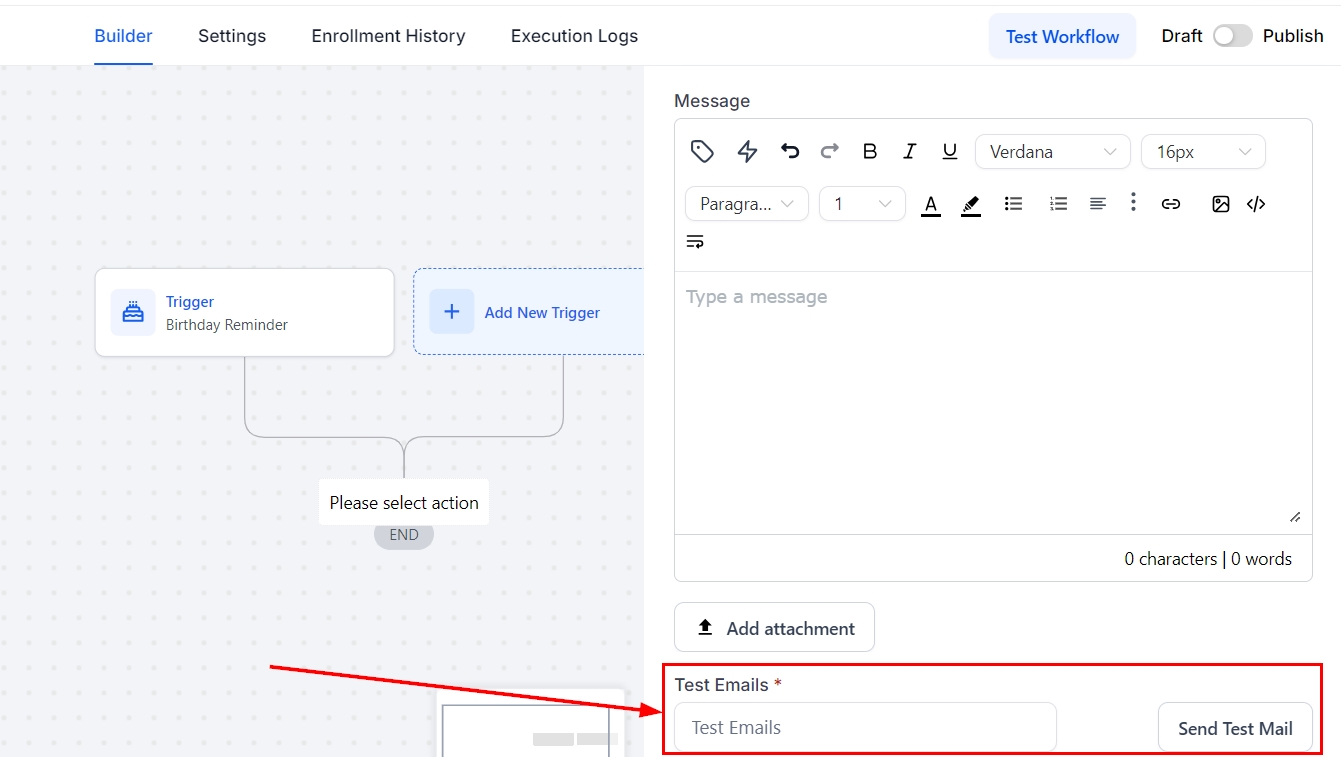Click the lightning bolt trigger link icon

[x=747, y=151]
